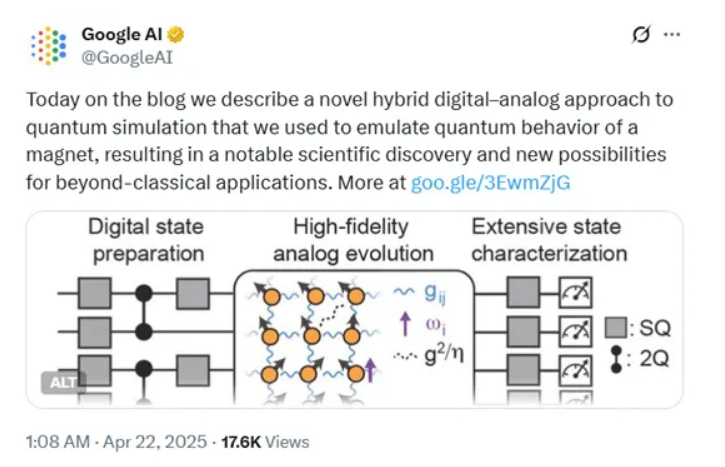Open the three-dot more options menu
Screen dimensions: 725x467
671,34
